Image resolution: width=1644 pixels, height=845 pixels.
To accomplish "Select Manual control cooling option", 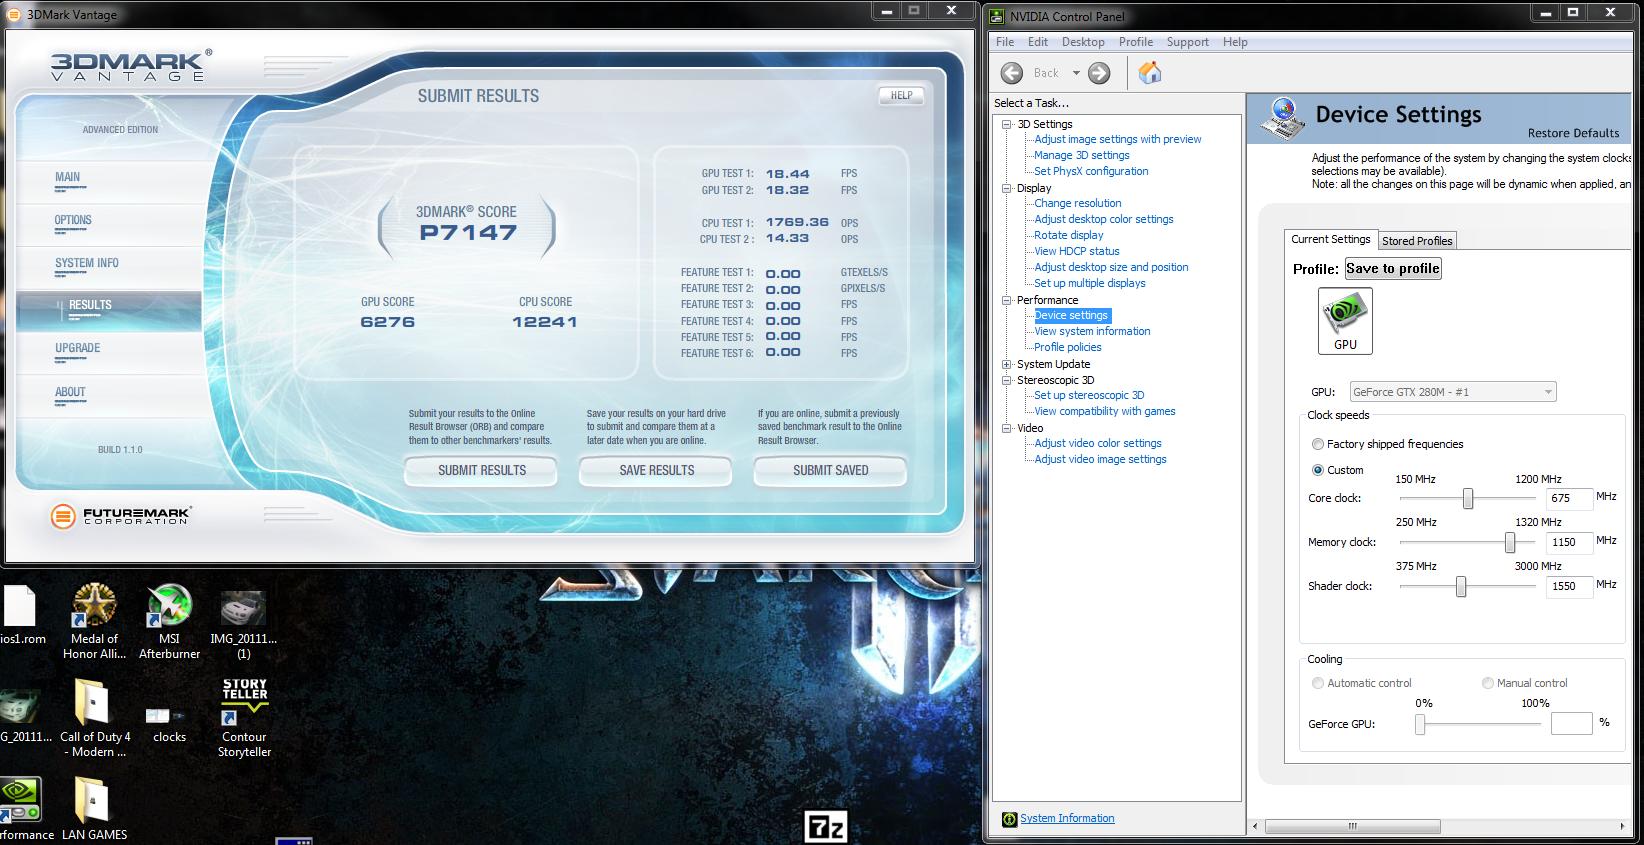I will [1488, 683].
